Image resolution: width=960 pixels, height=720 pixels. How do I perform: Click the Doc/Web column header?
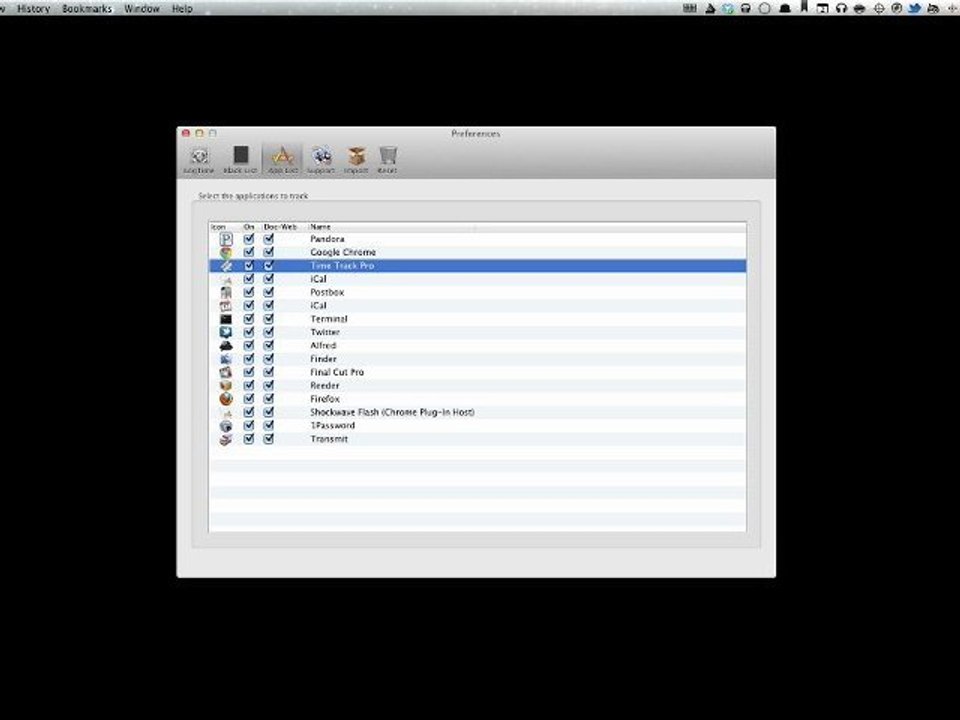(x=280, y=227)
